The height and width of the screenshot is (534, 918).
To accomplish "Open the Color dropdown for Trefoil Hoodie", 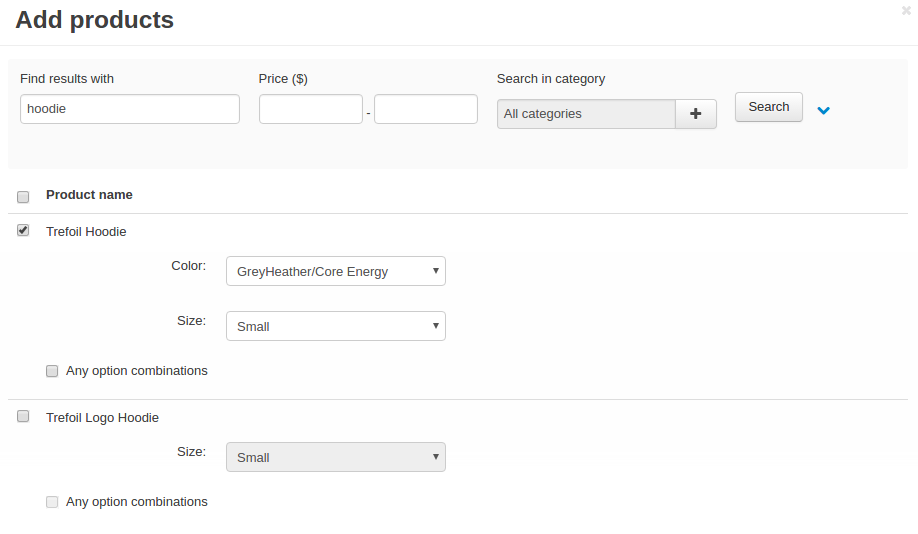I will tap(336, 271).
